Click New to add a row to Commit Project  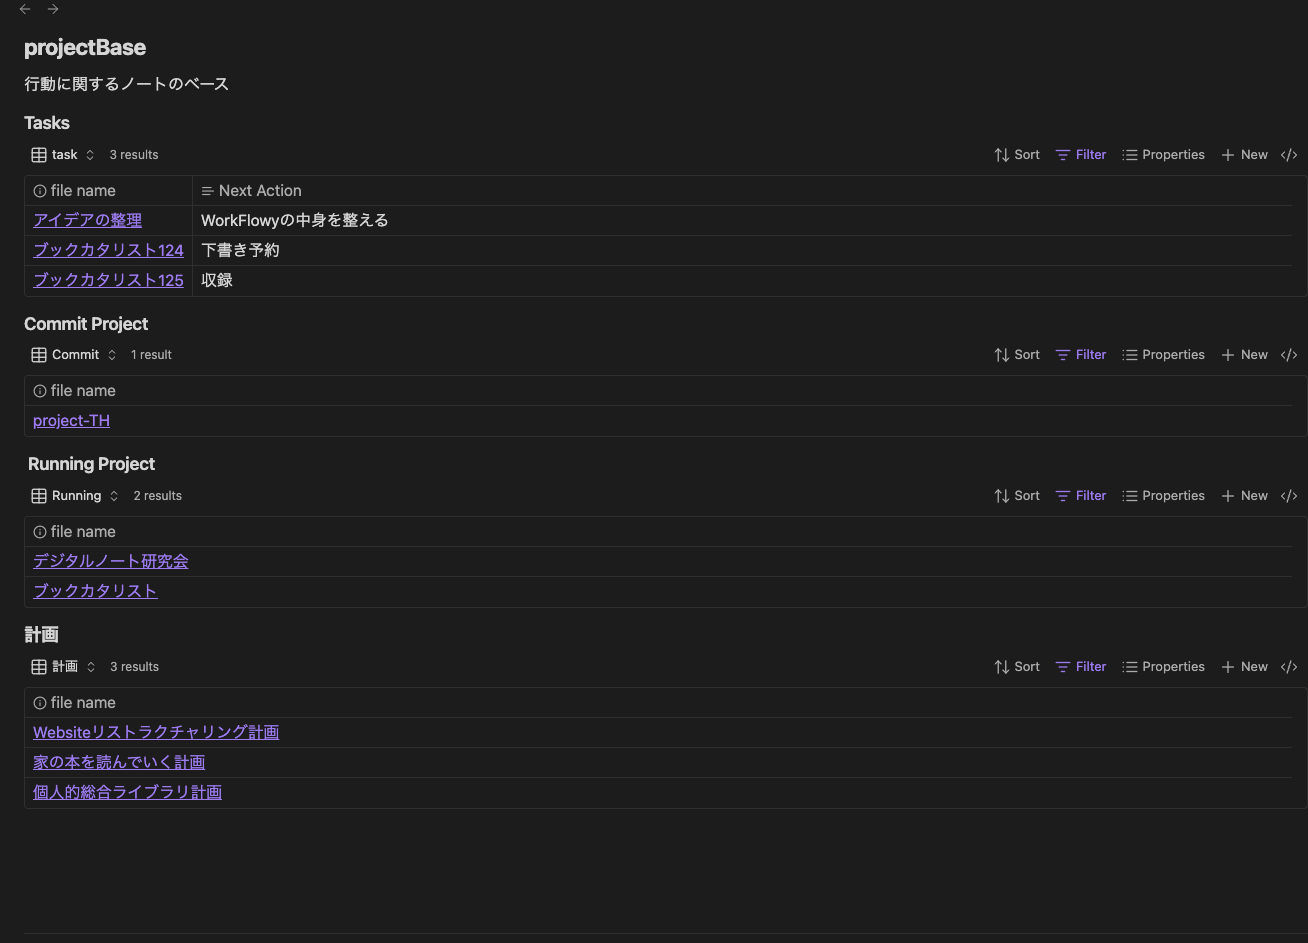(1244, 354)
